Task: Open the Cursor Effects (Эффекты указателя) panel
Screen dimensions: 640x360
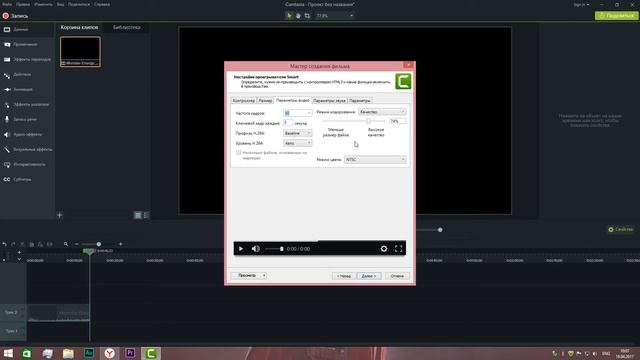Action: point(27,104)
